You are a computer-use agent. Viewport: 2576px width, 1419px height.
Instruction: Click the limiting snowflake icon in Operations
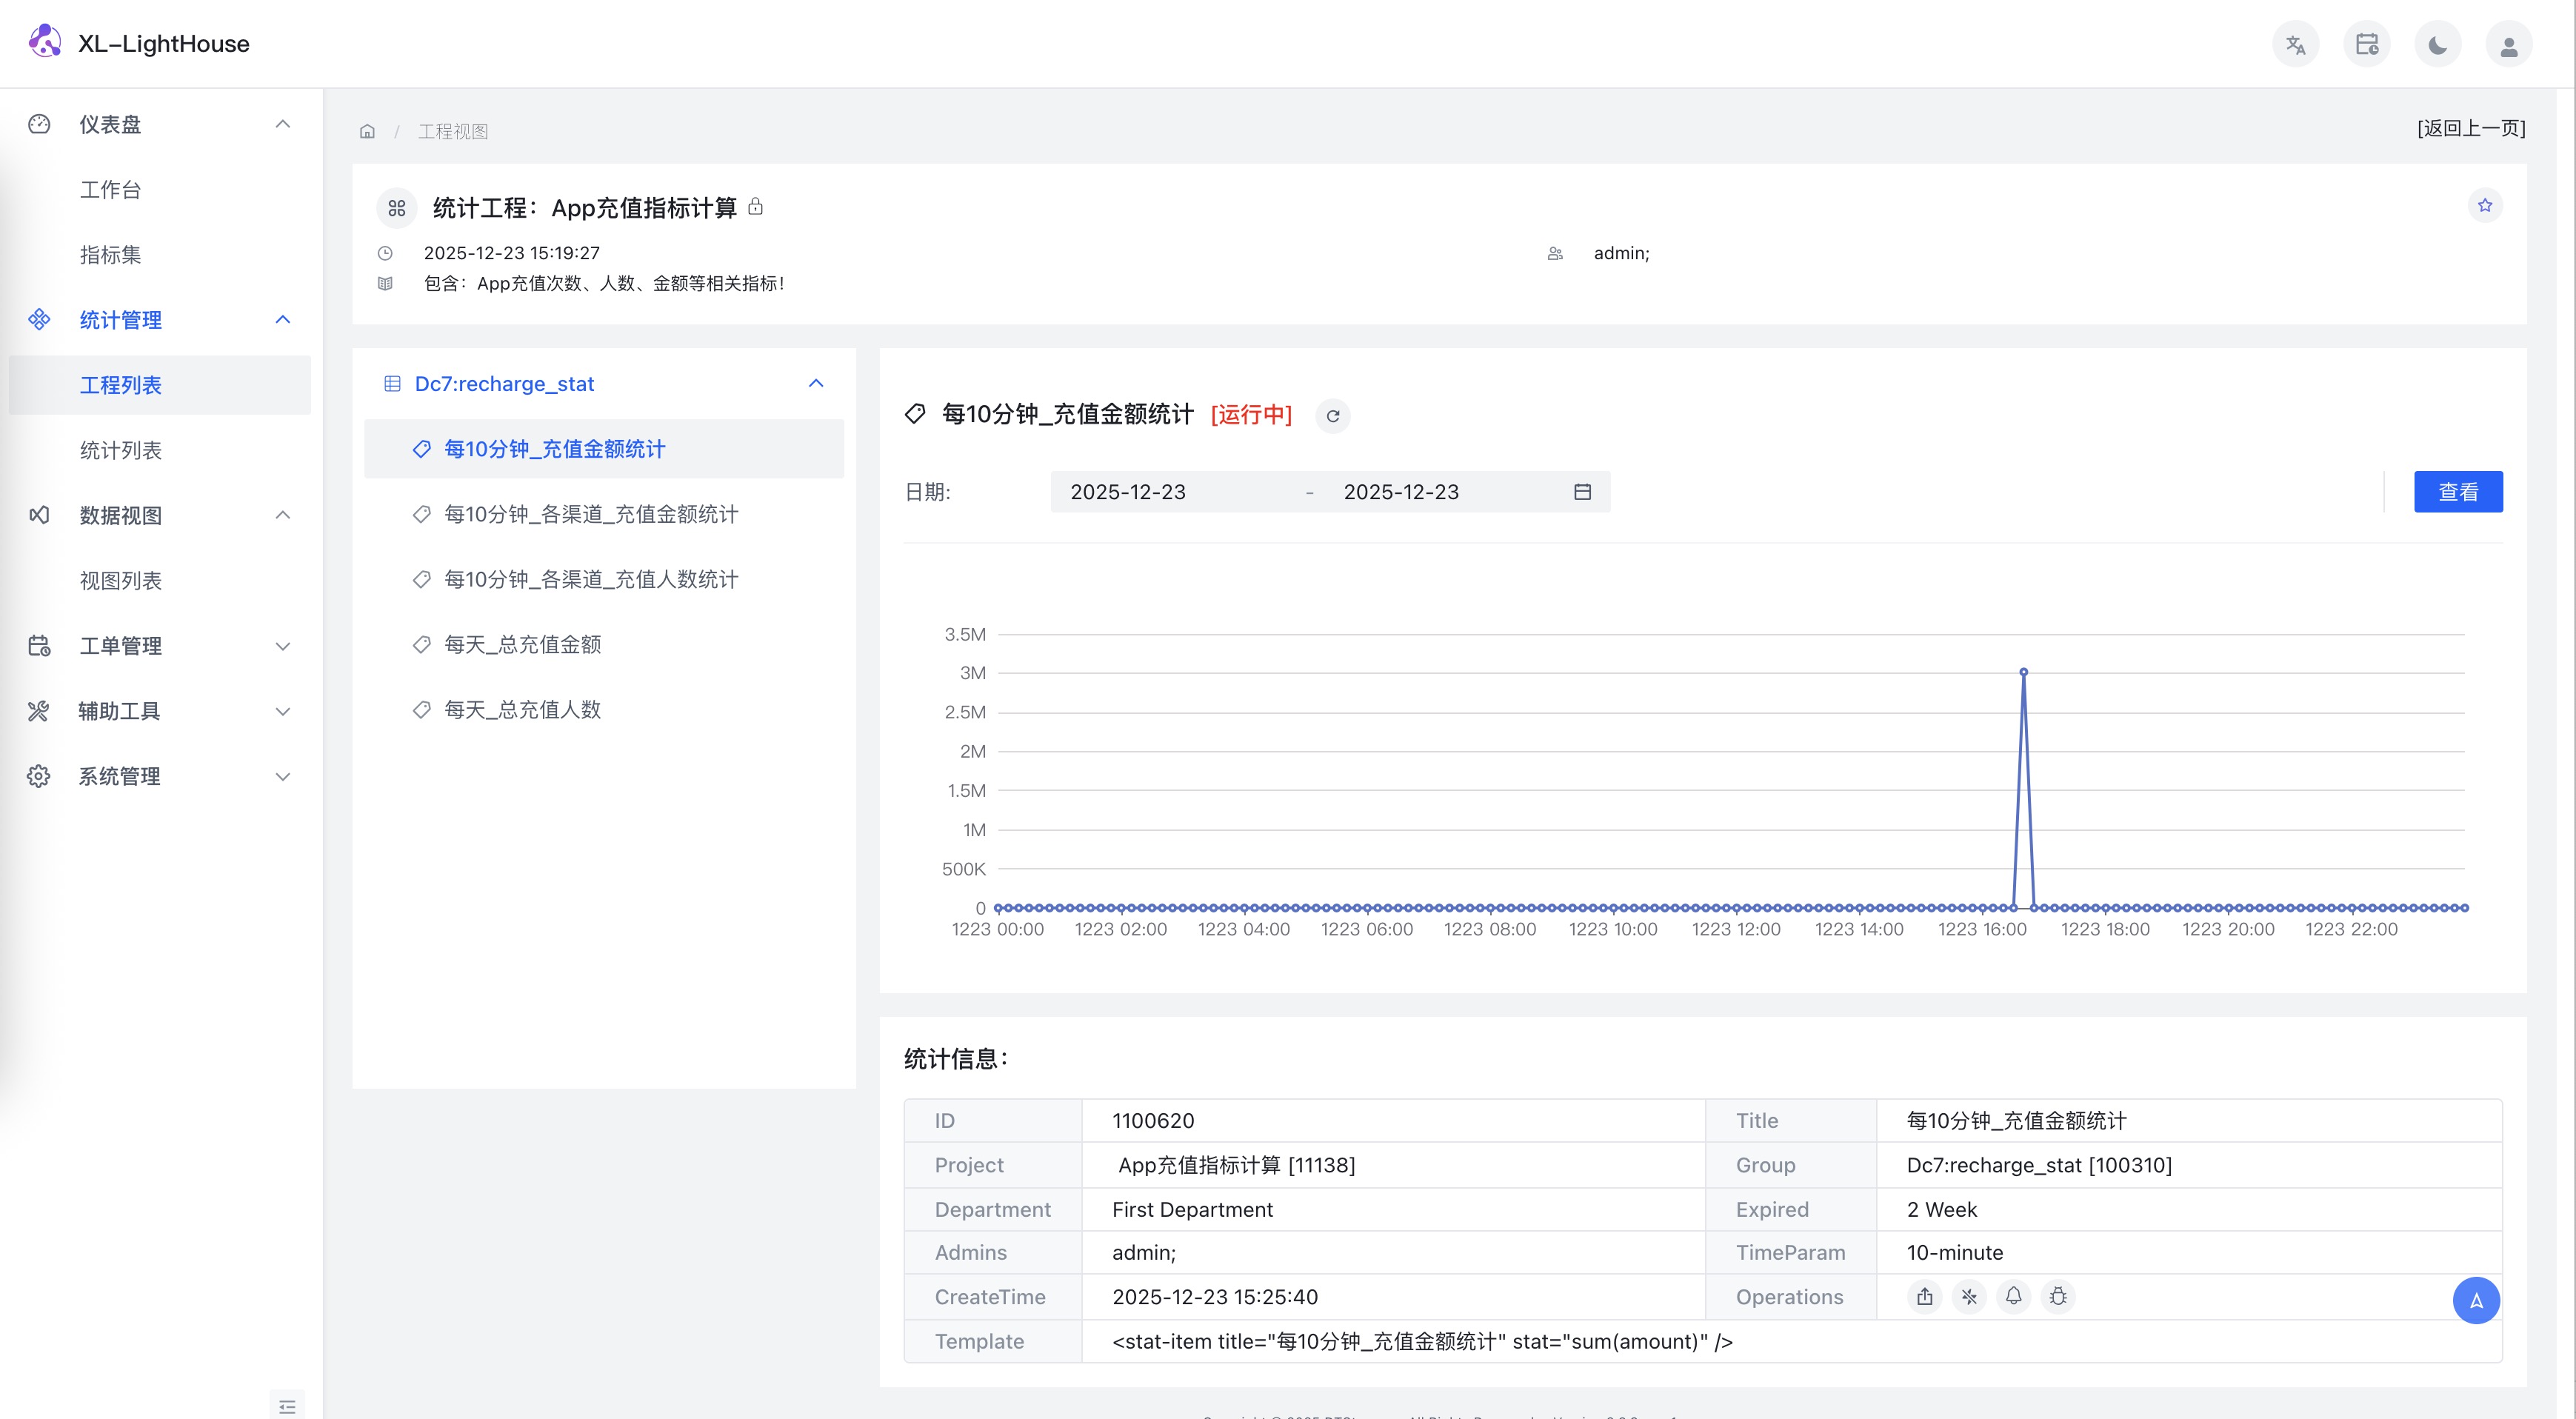[1969, 1297]
